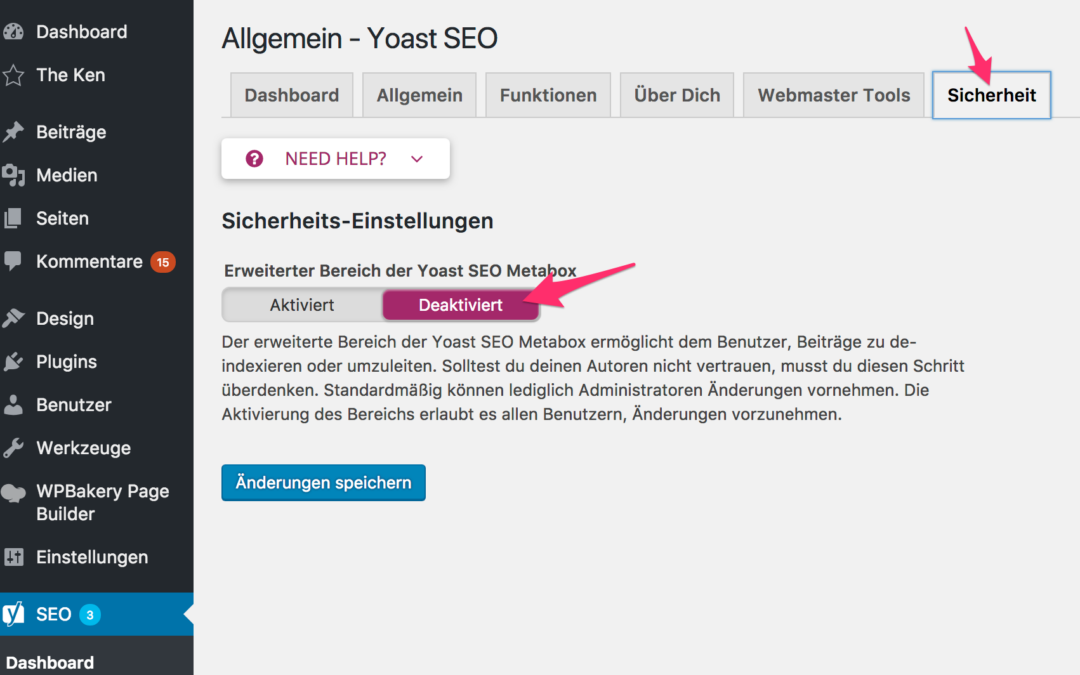
Task: Click the Beiträge pushpin icon
Action: point(13,132)
